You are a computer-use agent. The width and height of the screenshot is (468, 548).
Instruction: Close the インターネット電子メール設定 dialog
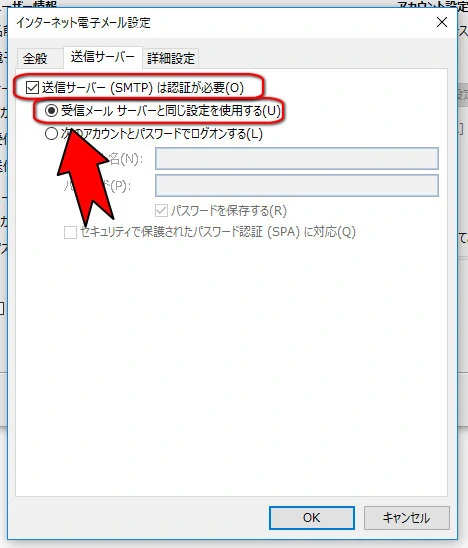coord(442,22)
